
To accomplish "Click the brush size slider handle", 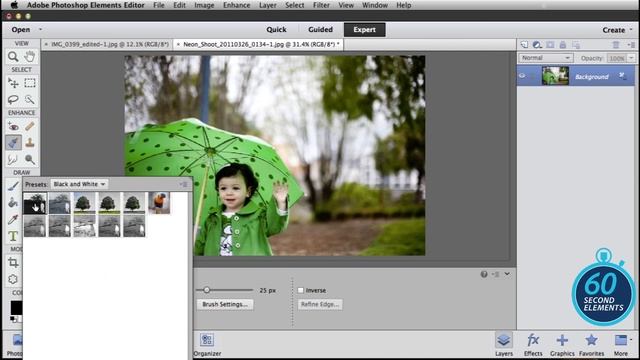I will coord(207,290).
